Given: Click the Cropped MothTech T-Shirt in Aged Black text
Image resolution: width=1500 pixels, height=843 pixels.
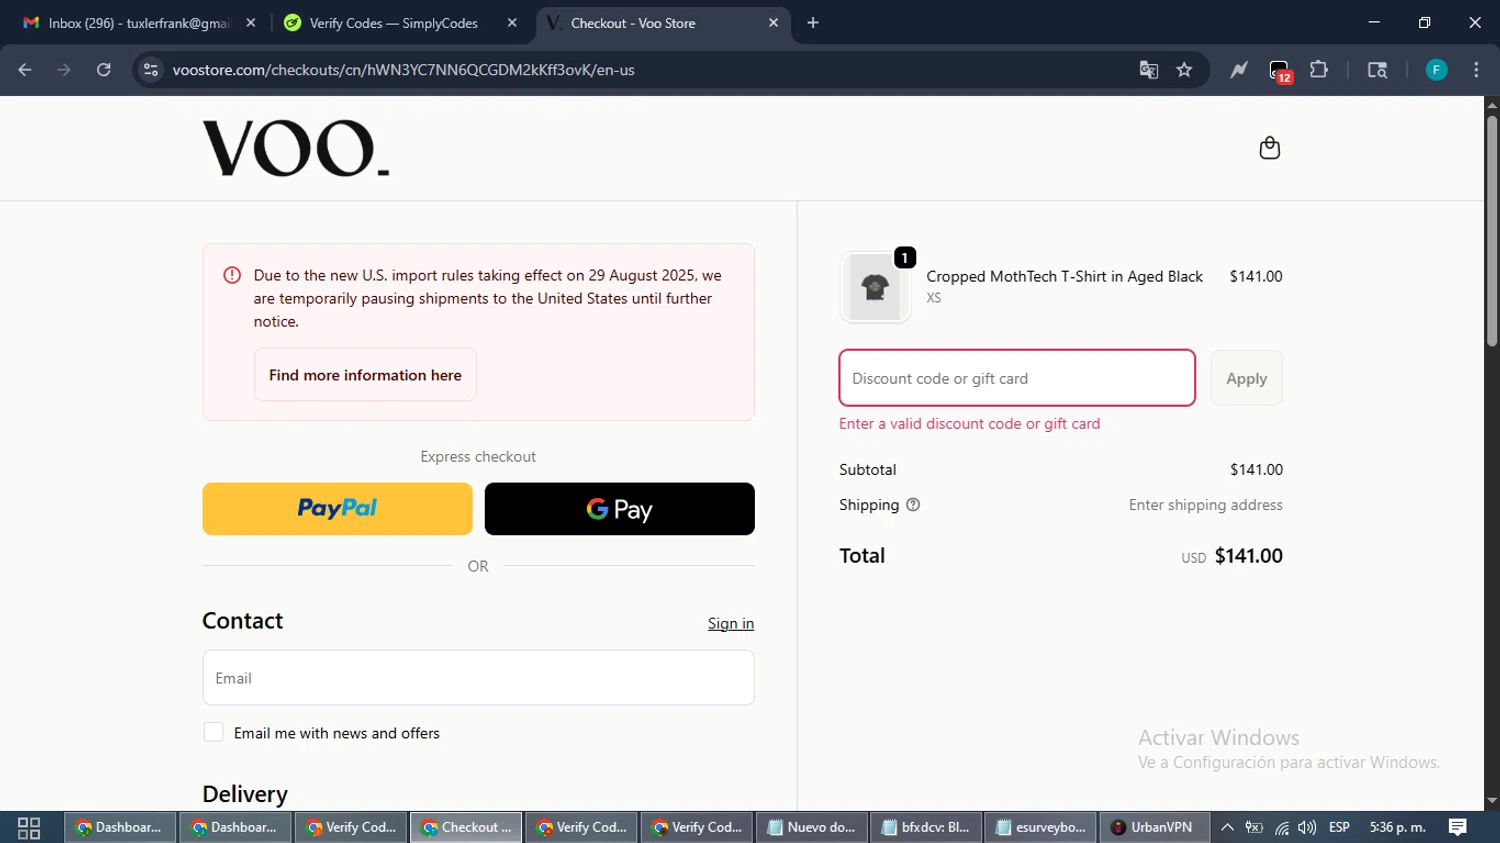Looking at the screenshot, I should [x=1064, y=276].
